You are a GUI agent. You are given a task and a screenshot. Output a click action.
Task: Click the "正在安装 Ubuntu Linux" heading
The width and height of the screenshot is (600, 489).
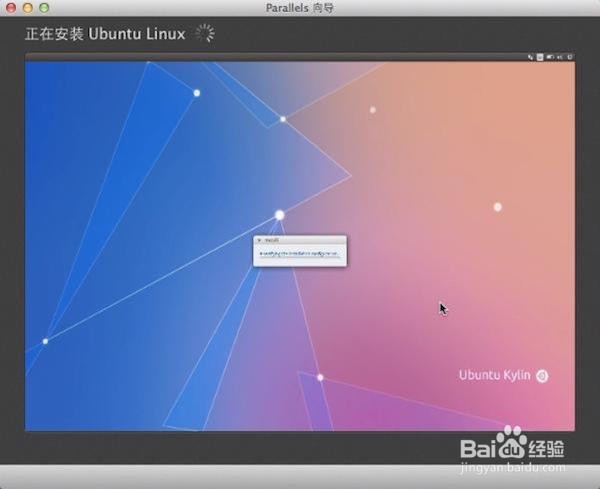click(105, 34)
